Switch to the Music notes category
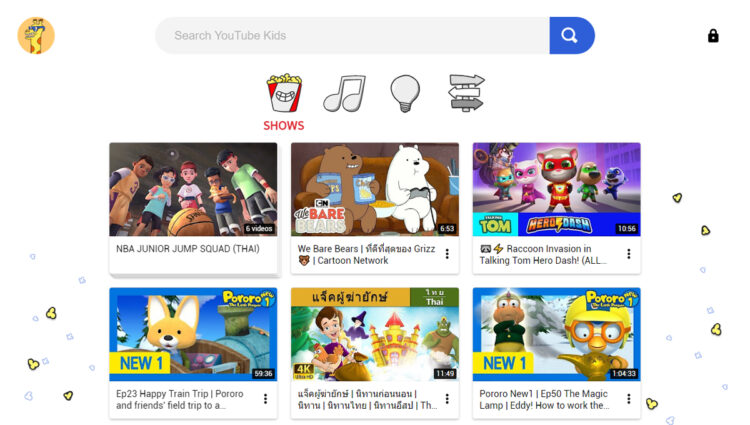The height and width of the screenshot is (425, 750). tap(344, 93)
